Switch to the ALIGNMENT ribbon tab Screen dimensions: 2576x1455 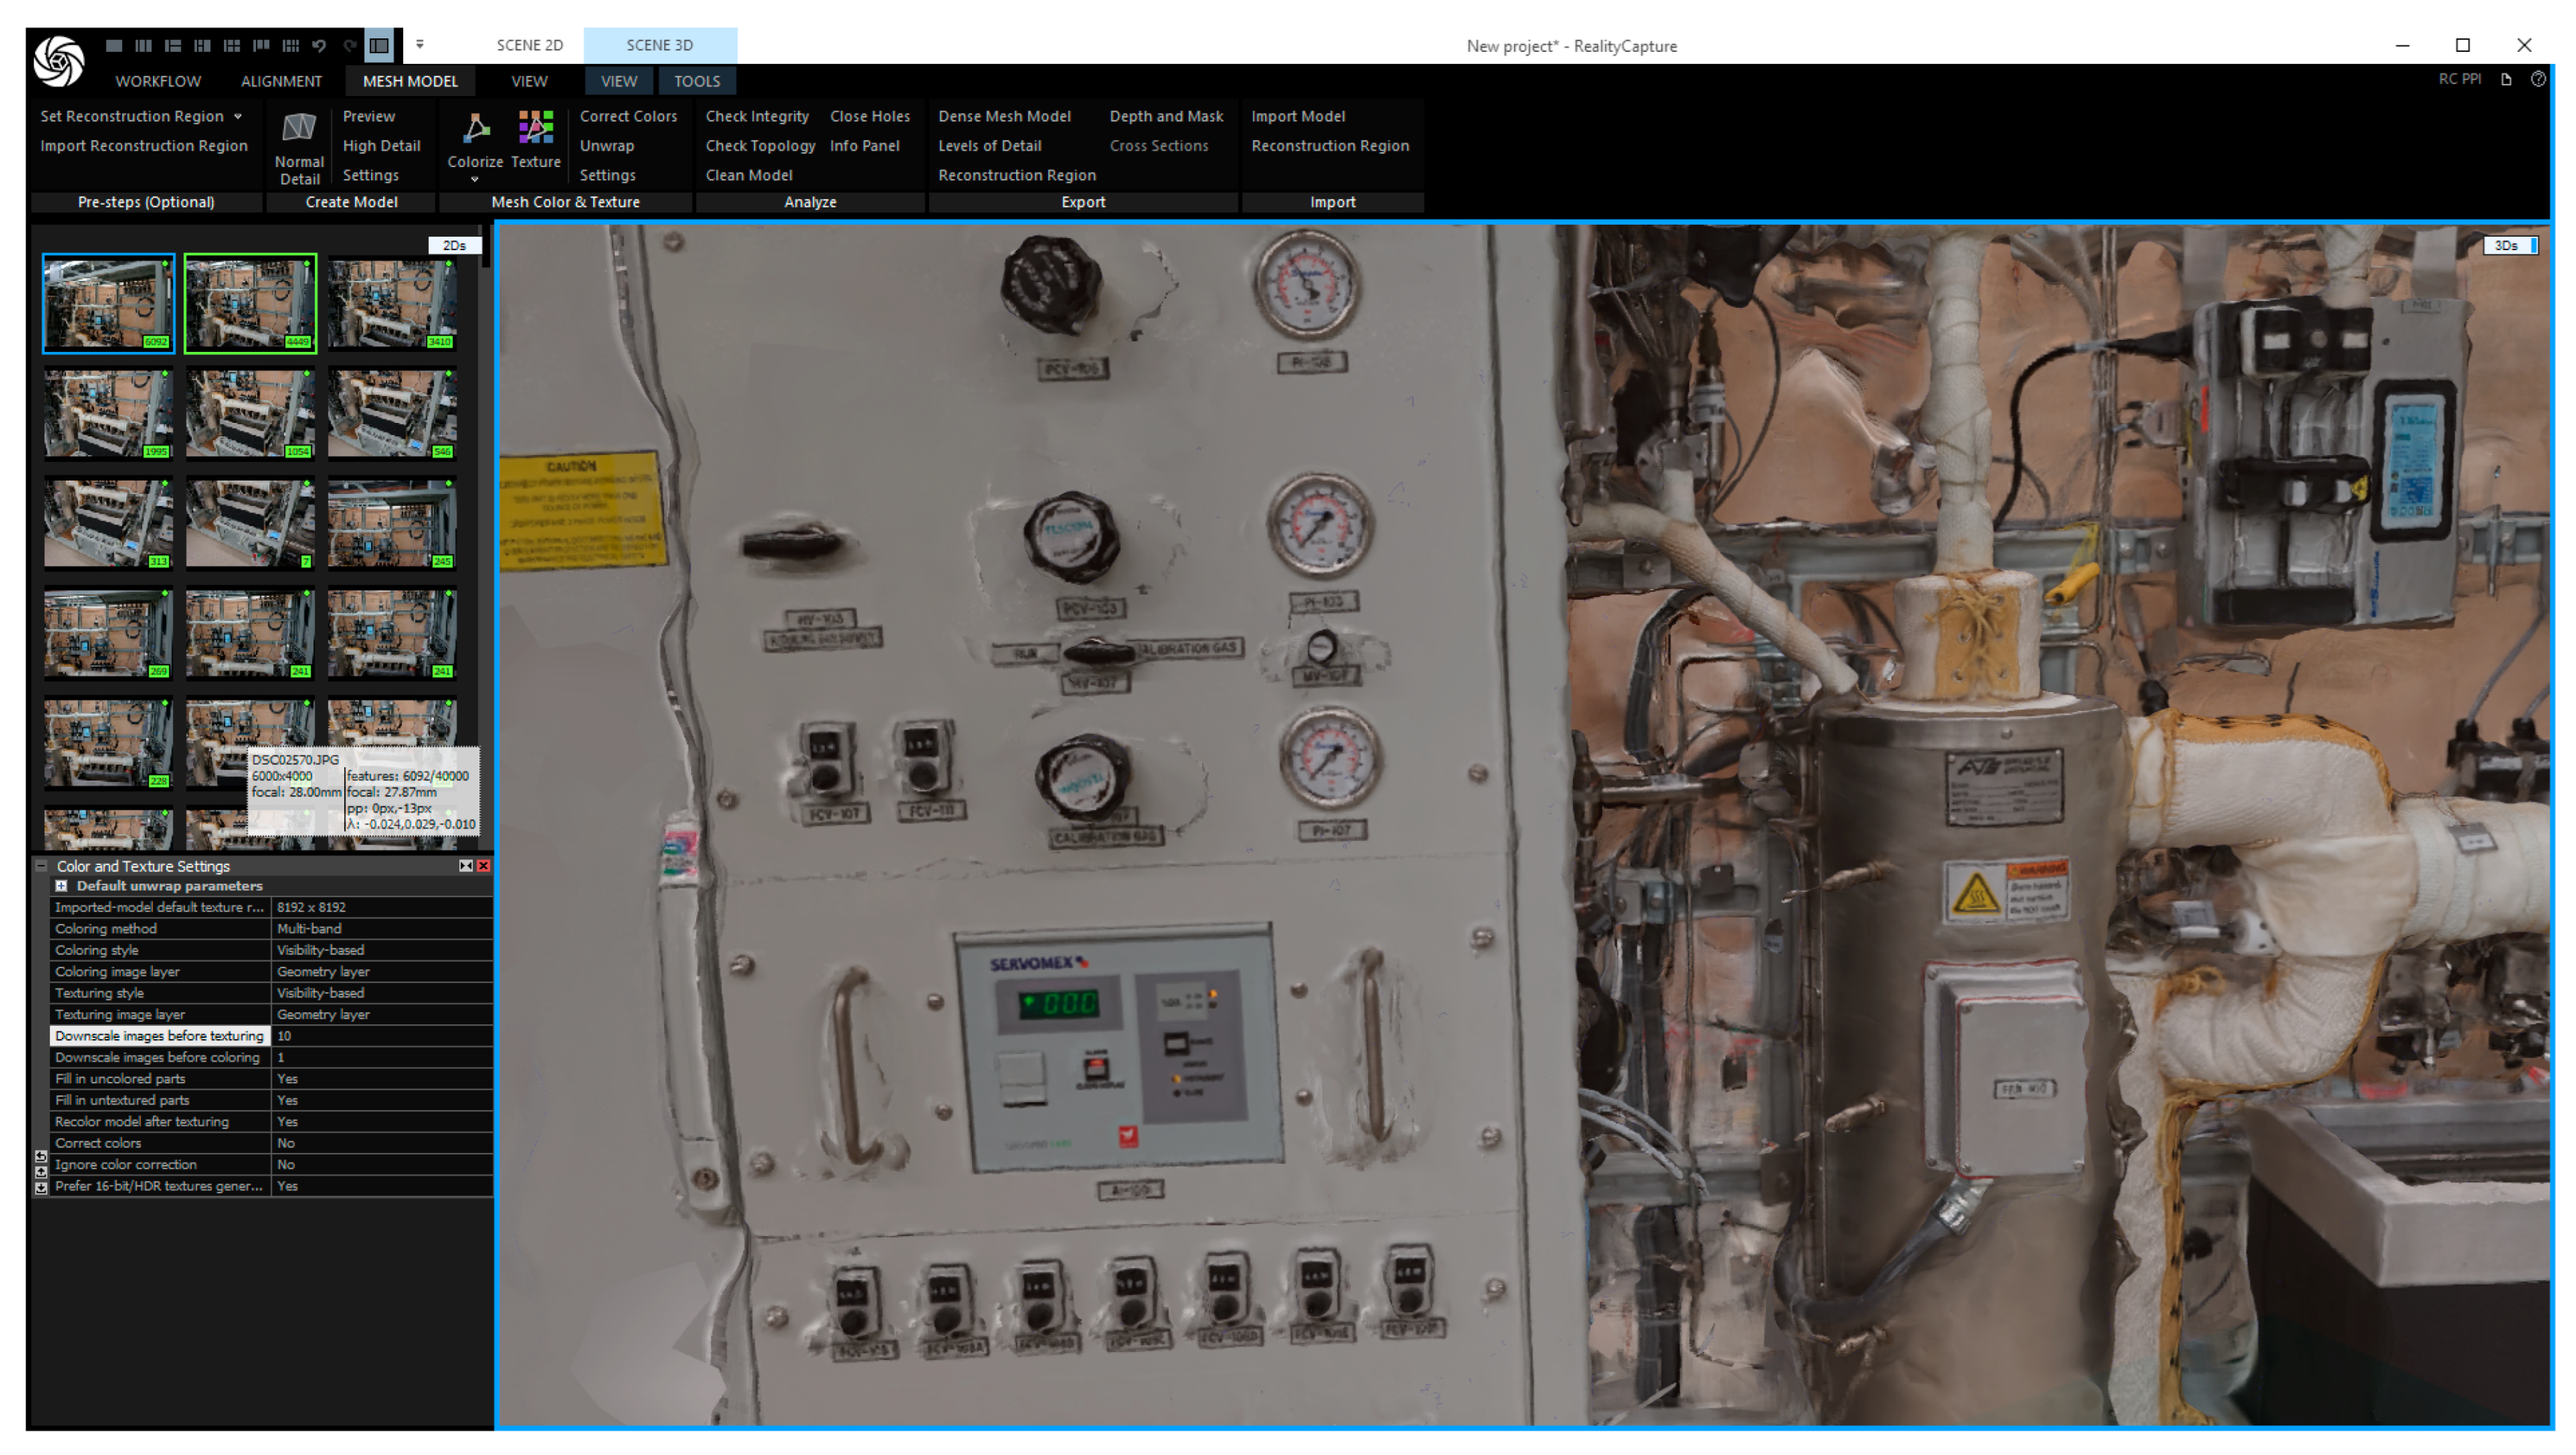(281, 81)
